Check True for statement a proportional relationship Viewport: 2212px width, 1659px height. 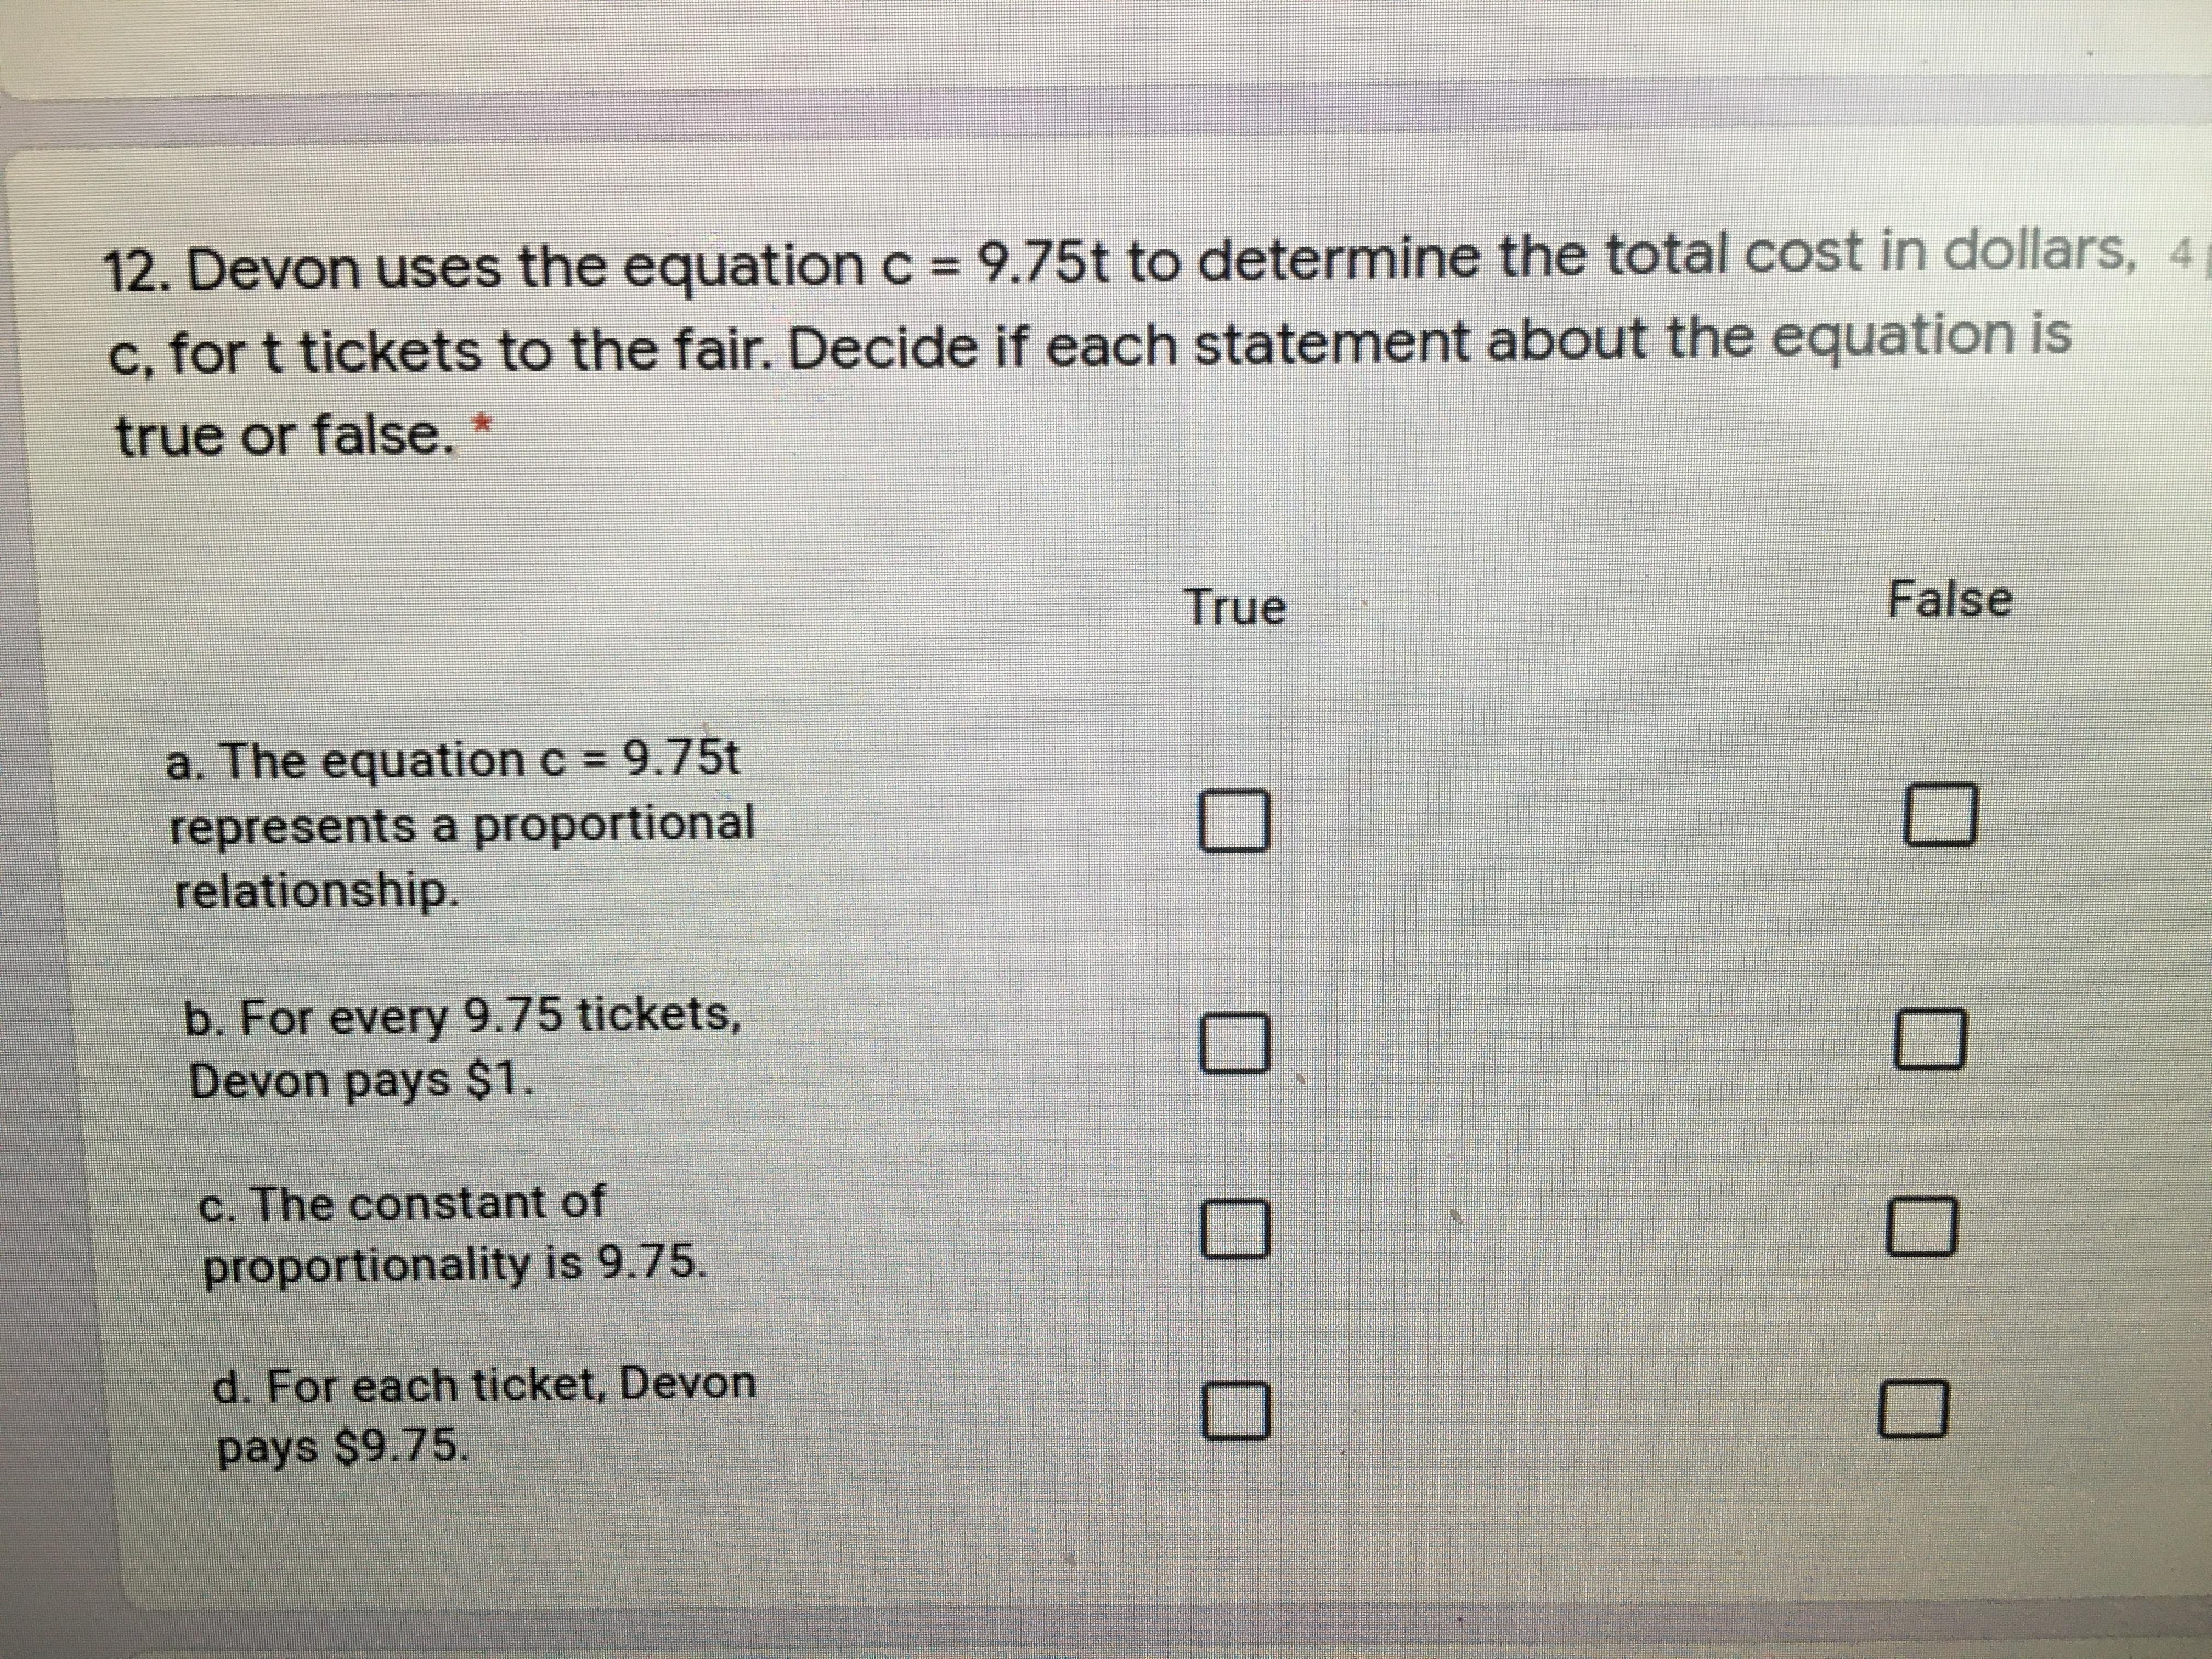click(1235, 820)
